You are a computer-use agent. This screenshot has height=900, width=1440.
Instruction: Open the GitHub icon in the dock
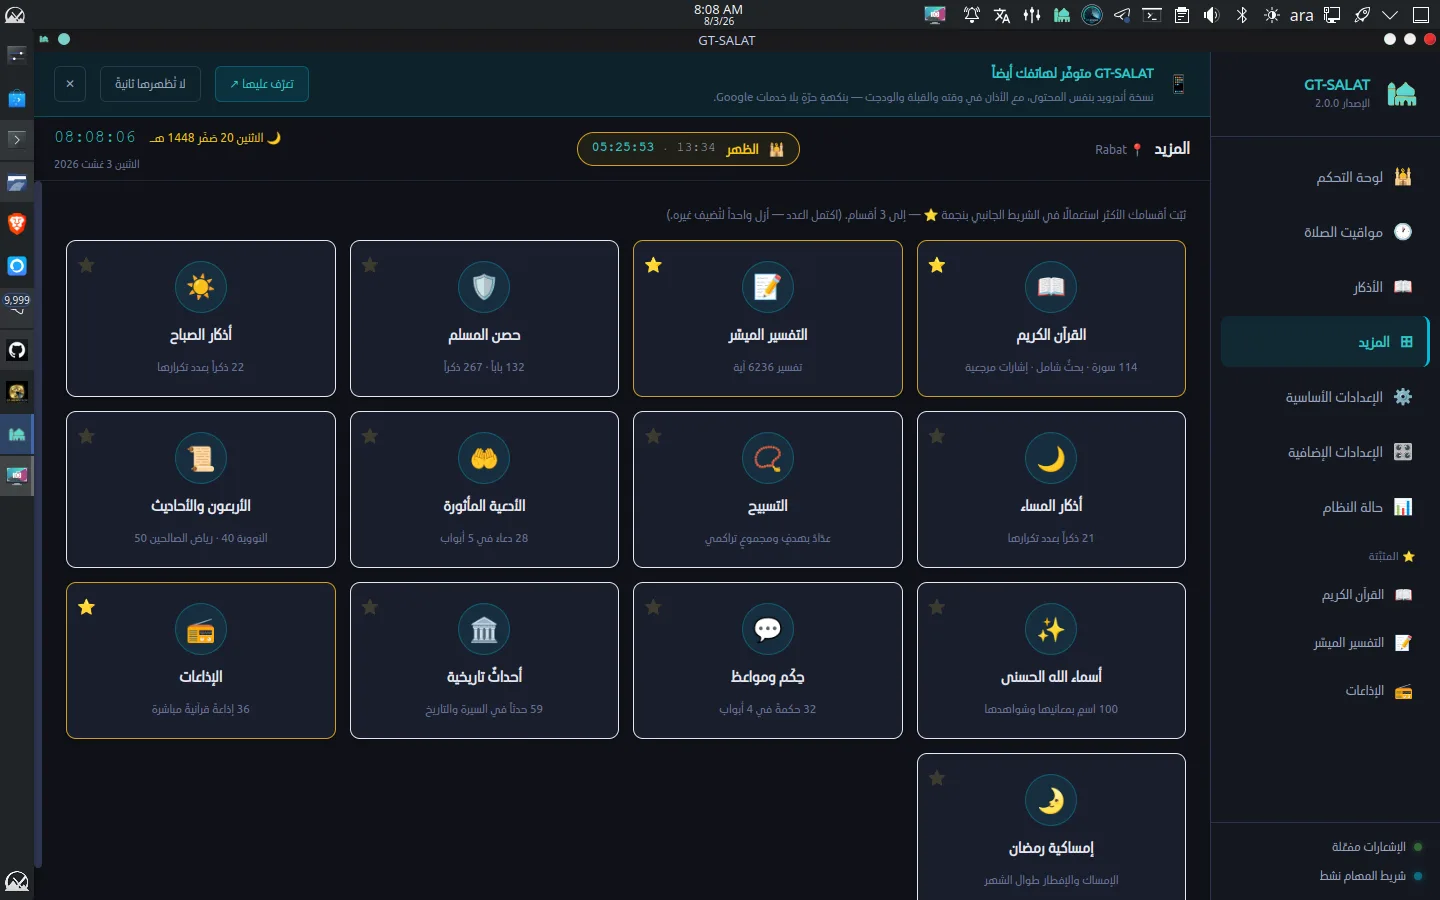[x=16, y=350]
